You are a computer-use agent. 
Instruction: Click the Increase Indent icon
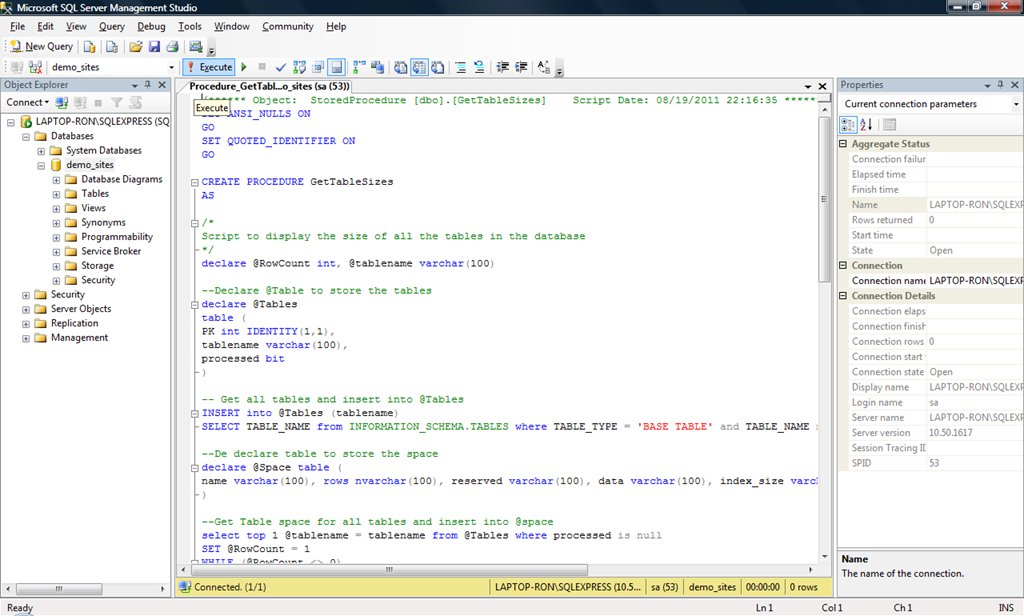(x=521, y=67)
